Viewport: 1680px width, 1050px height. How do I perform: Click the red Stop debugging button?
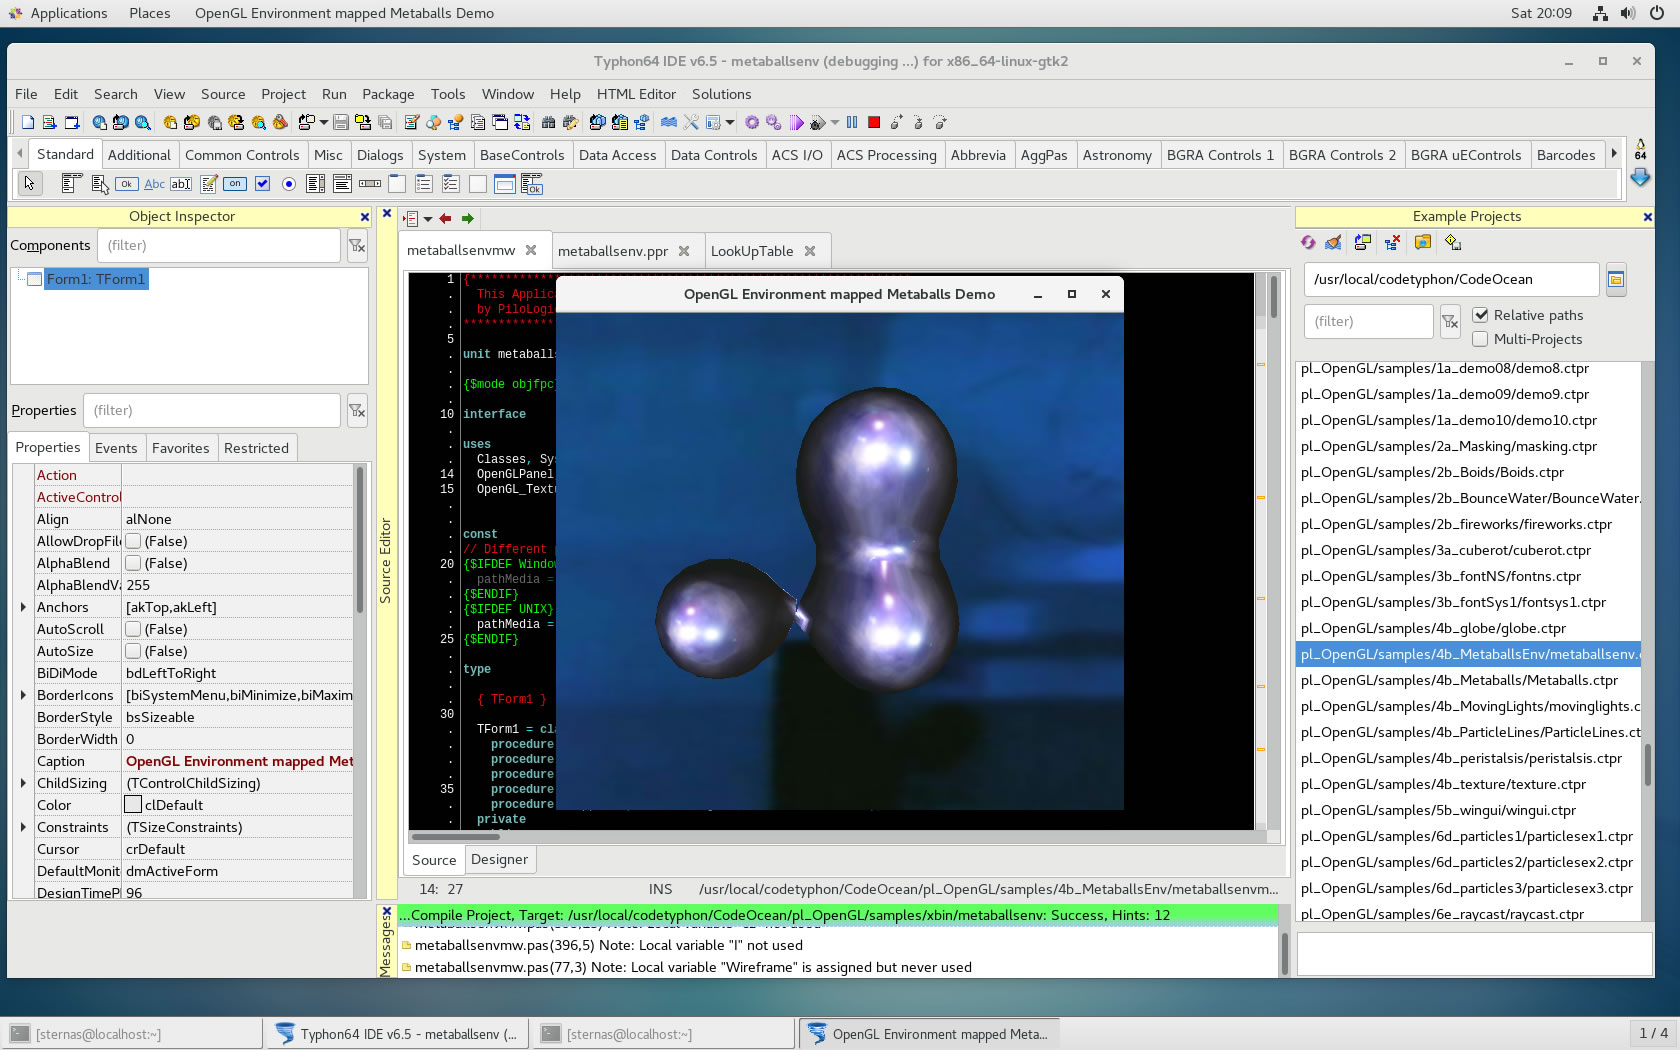click(x=874, y=122)
